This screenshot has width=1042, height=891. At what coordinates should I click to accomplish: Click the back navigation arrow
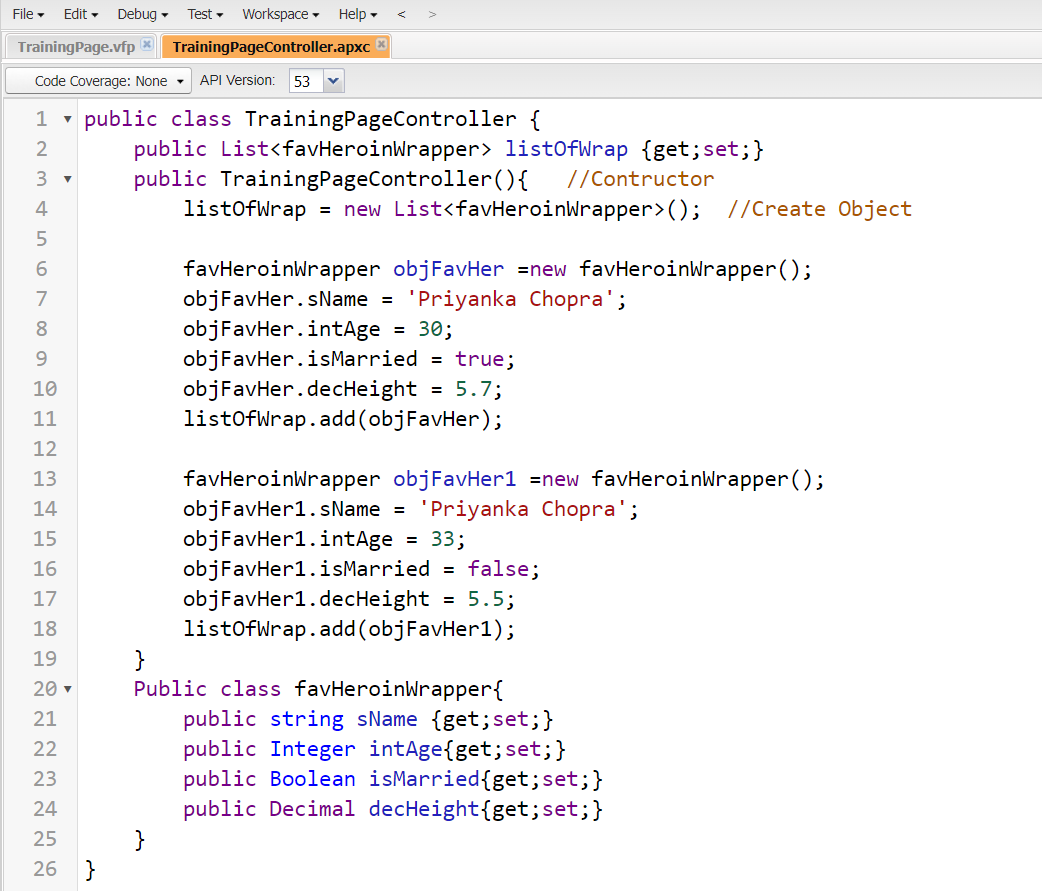click(402, 15)
